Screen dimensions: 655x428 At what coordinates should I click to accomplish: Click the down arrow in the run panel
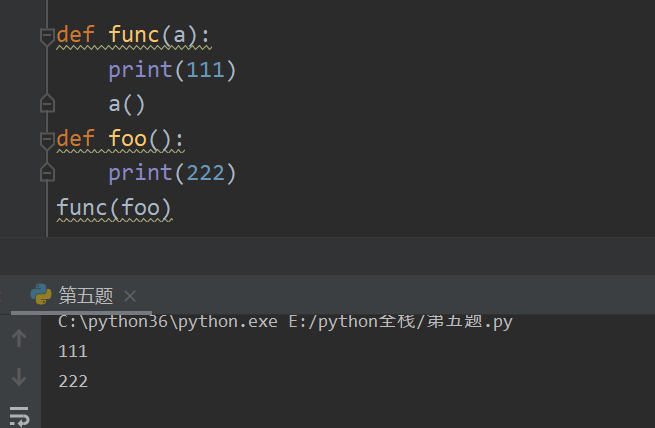pos(18,377)
